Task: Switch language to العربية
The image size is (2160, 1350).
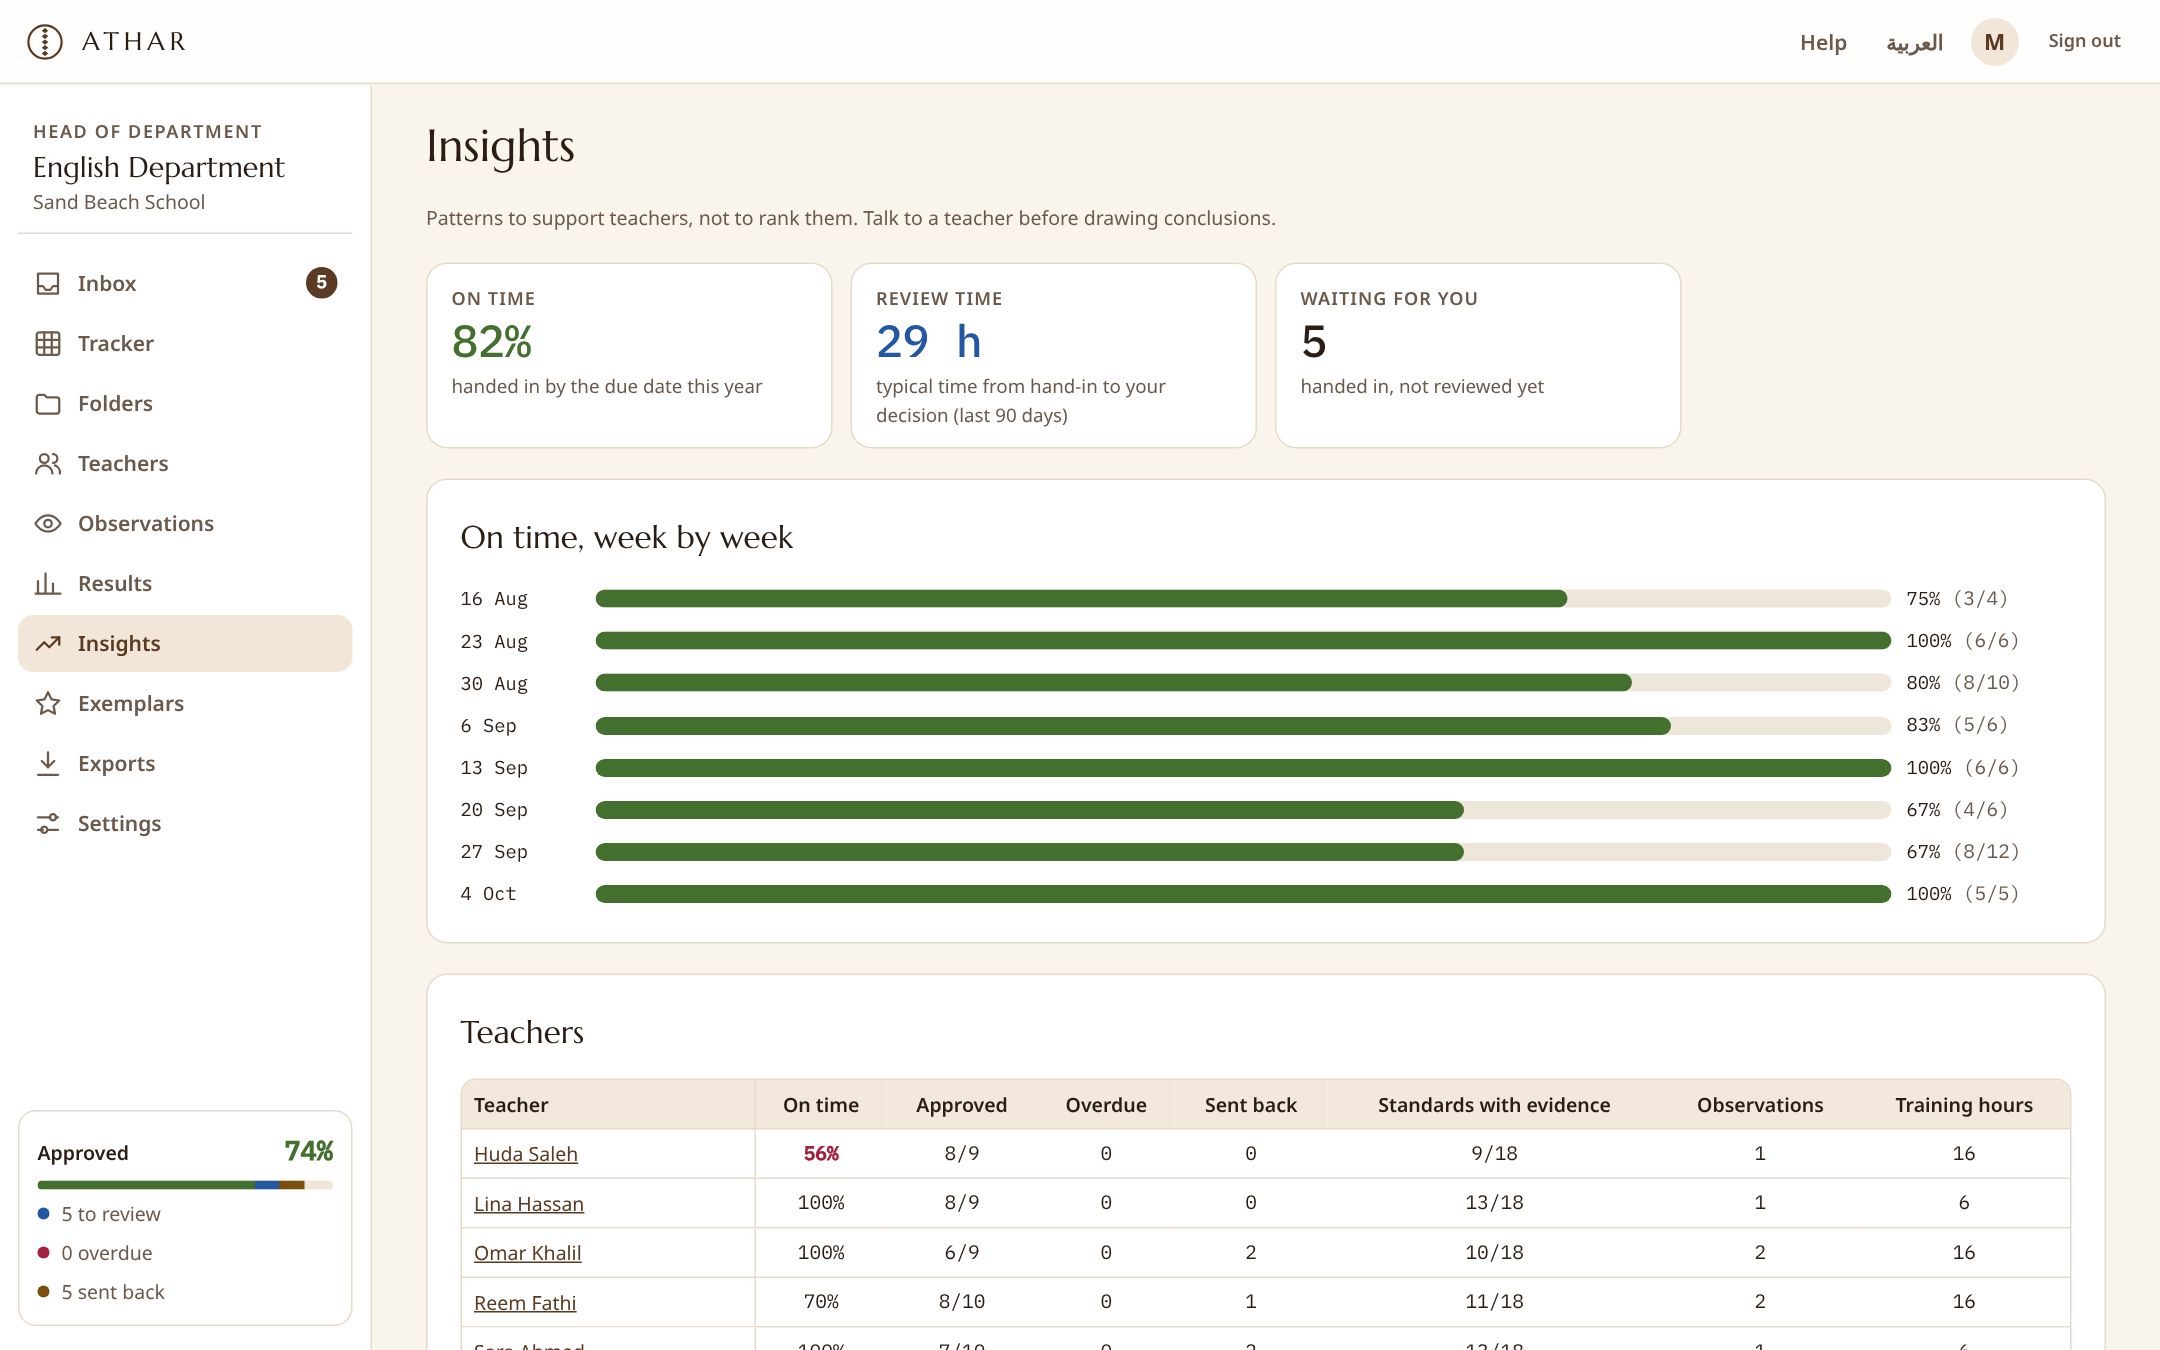Action: point(1914,42)
